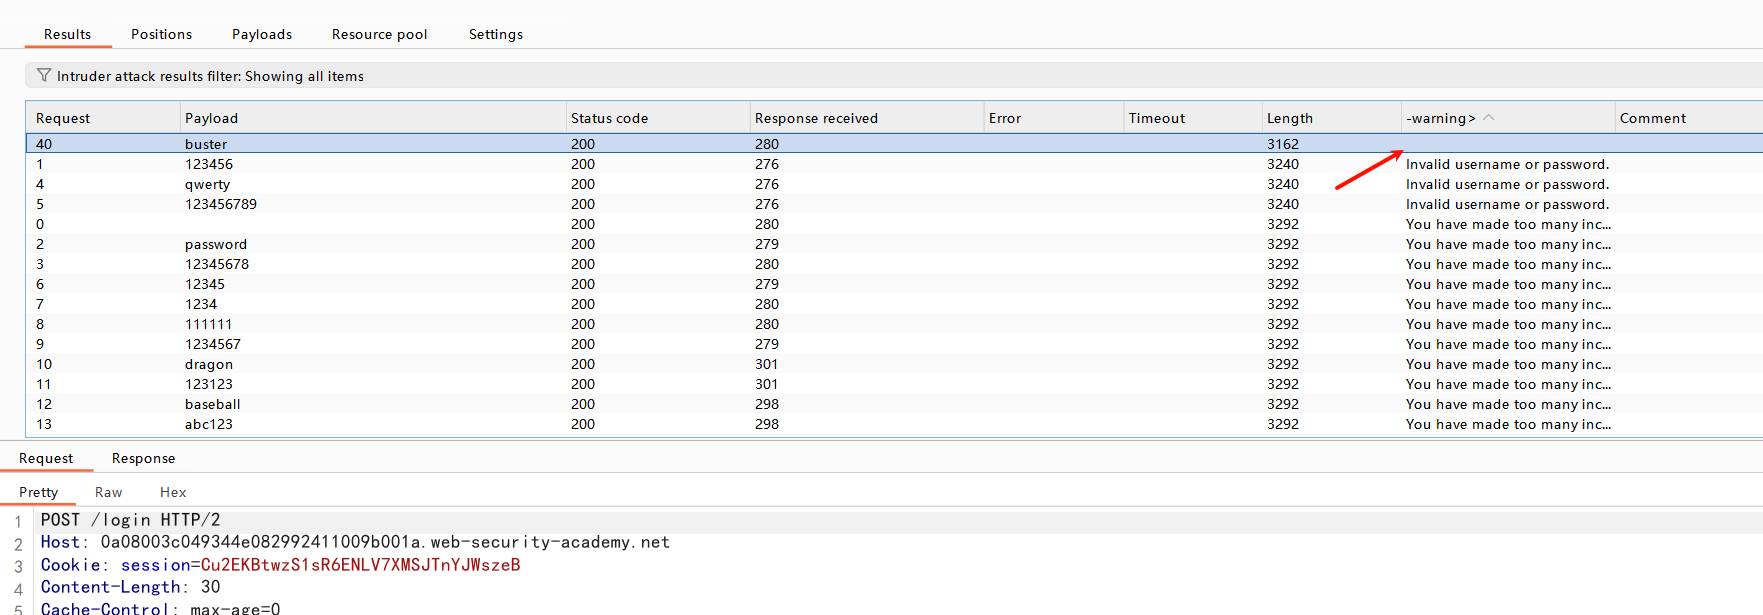
Task: Click the Comment column header
Action: tap(1652, 118)
